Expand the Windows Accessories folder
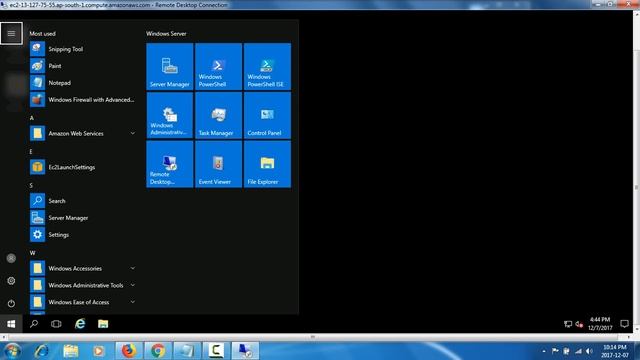This screenshot has height=360, width=640. [x=83, y=268]
